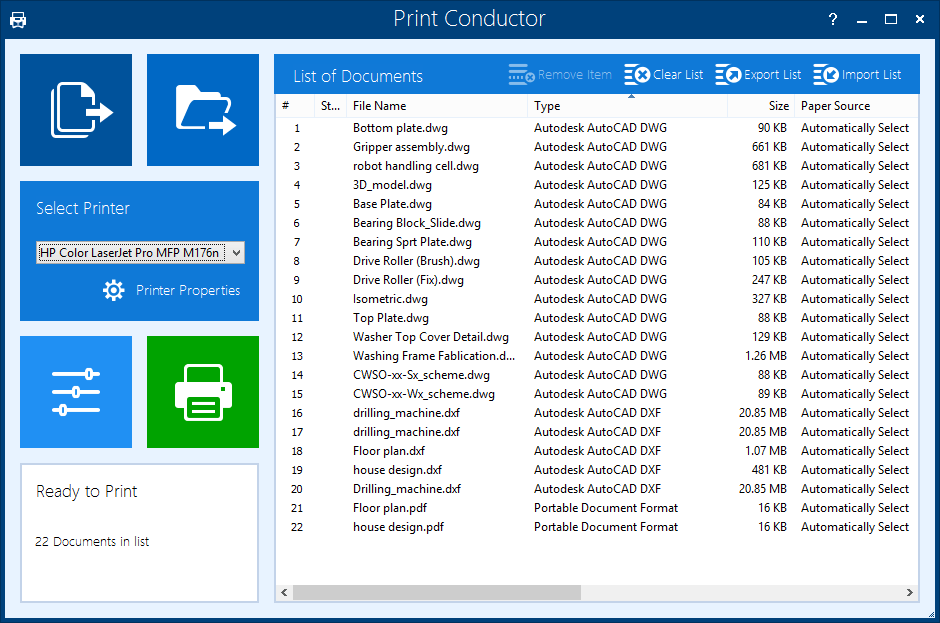Open Help with the question mark
940x623 pixels.
coord(832,19)
